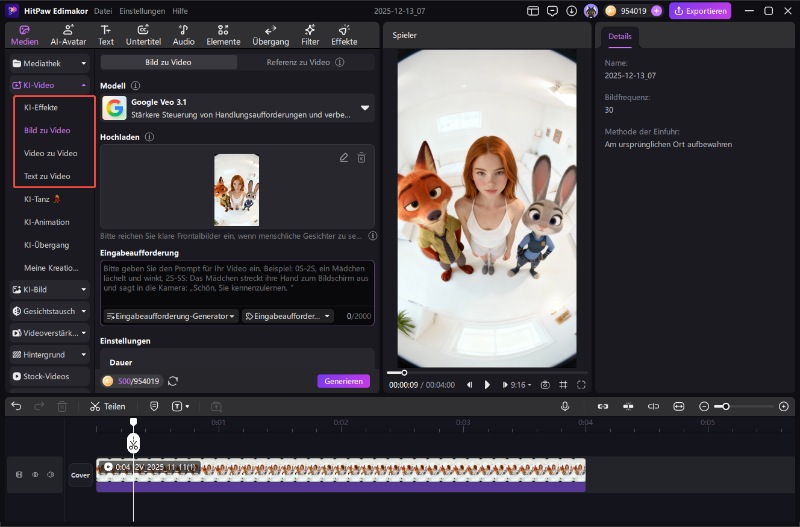Open the Einstellungen menu

tap(142, 11)
